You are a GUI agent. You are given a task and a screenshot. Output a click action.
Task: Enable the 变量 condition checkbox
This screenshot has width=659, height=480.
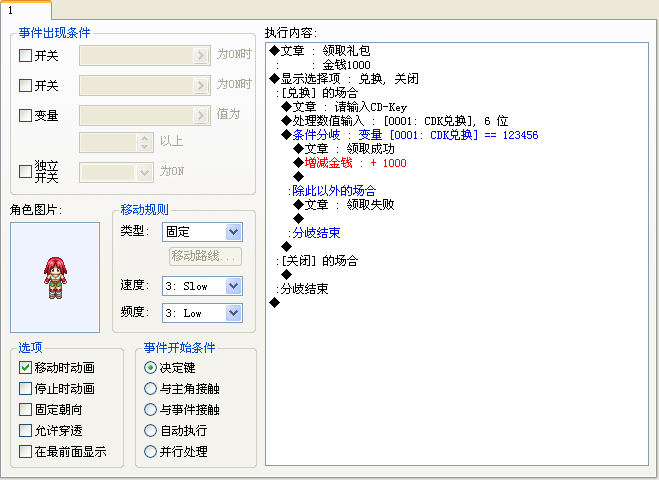(25, 115)
